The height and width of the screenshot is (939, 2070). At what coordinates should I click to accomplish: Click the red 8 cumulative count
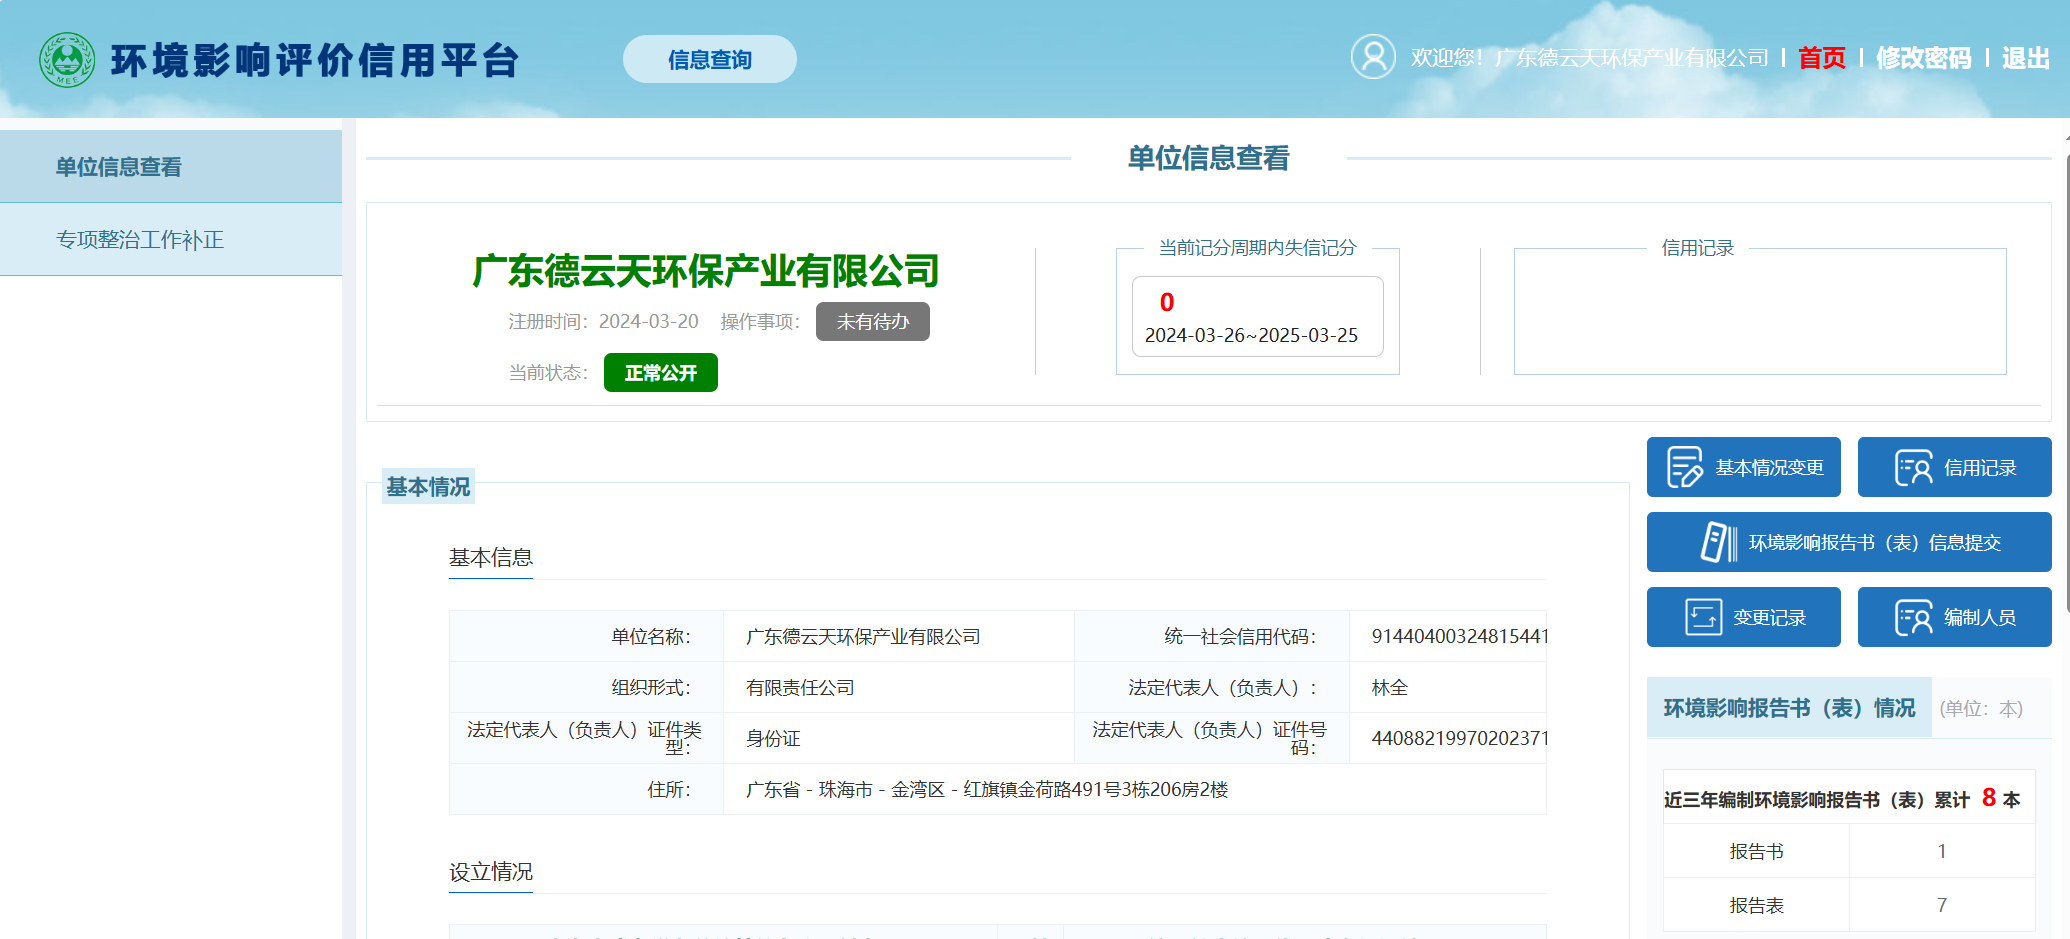(1989, 797)
